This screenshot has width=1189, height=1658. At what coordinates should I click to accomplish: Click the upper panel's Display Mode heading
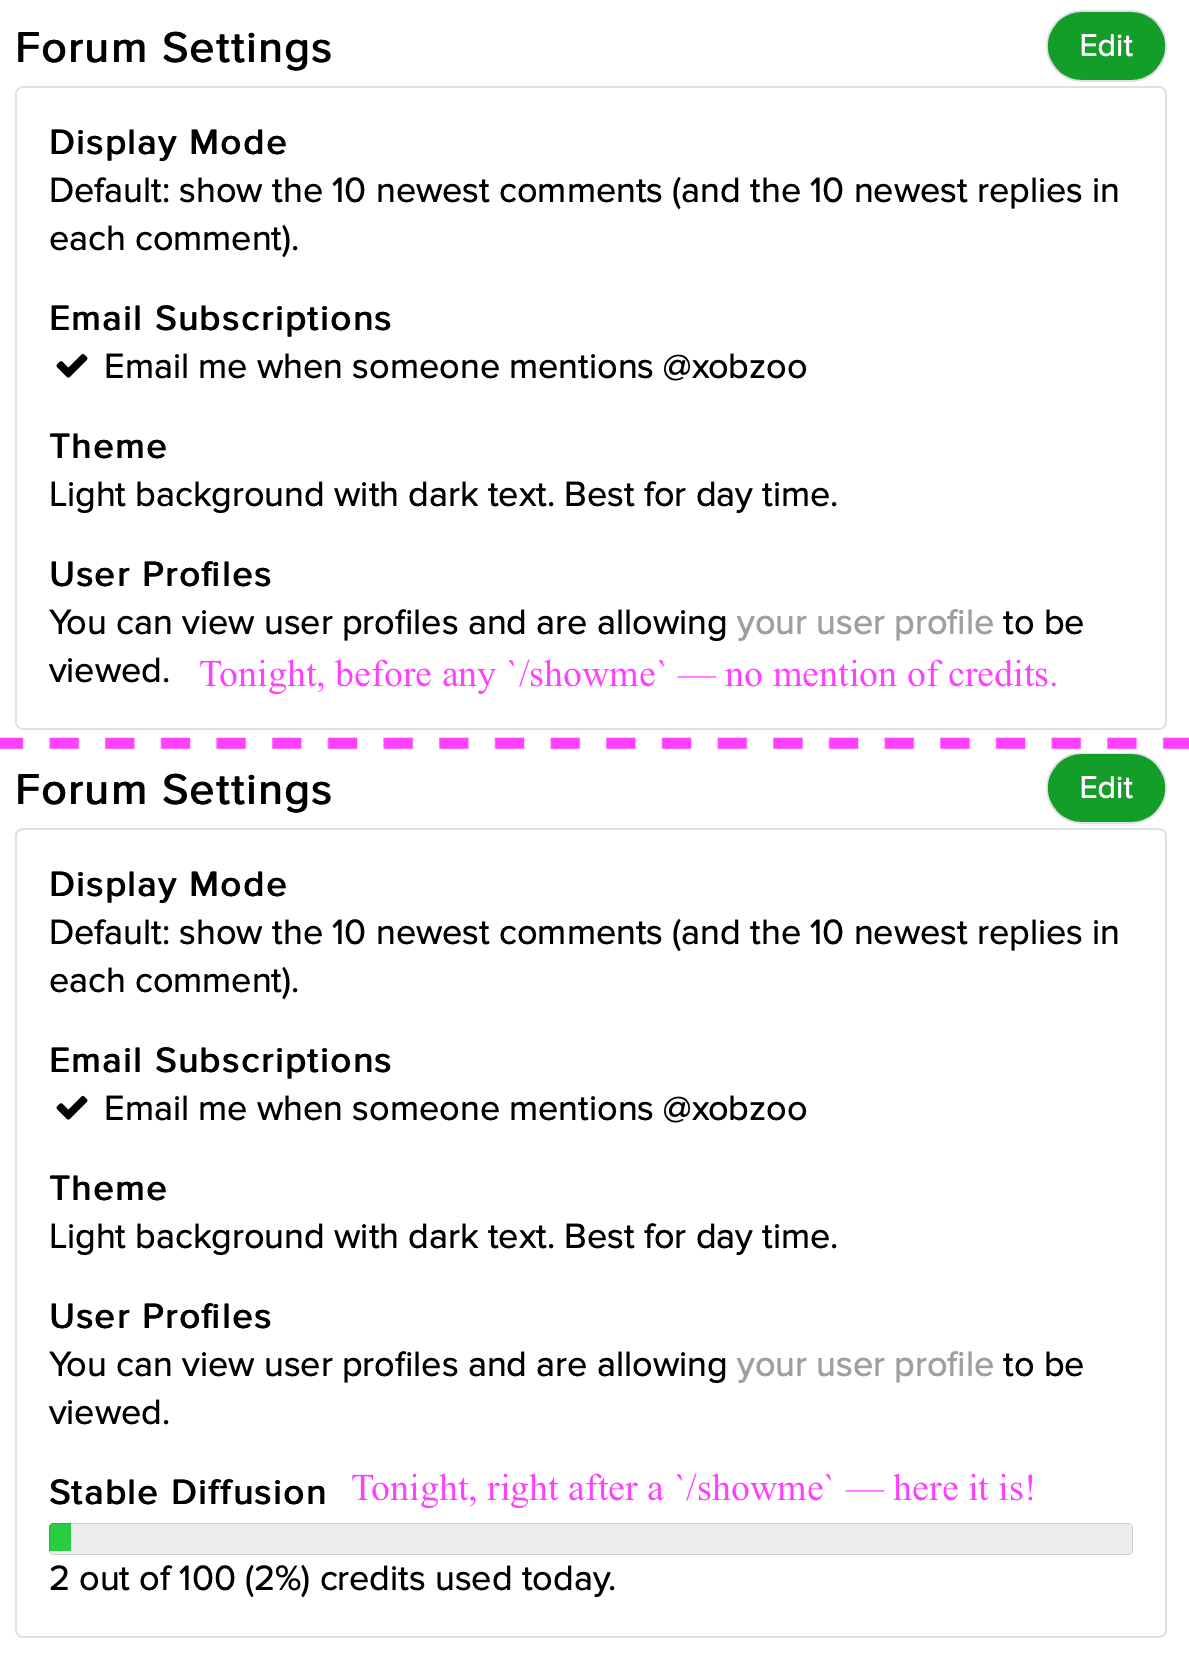(x=168, y=143)
